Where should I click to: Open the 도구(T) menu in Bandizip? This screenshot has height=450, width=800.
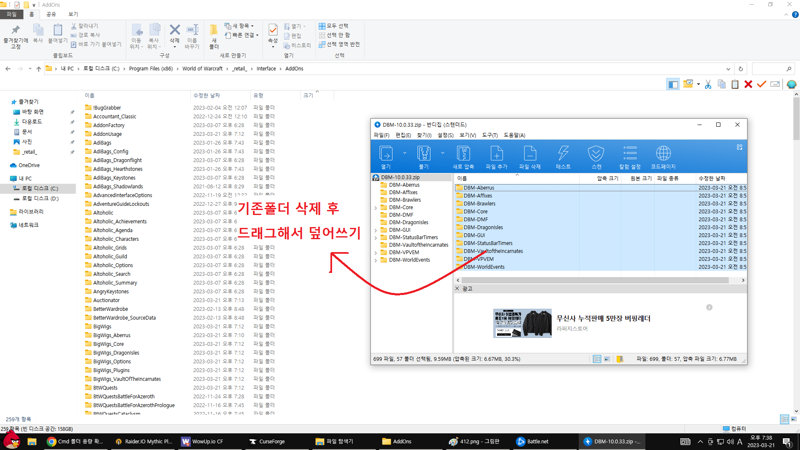pyautogui.click(x=490, y=135)
